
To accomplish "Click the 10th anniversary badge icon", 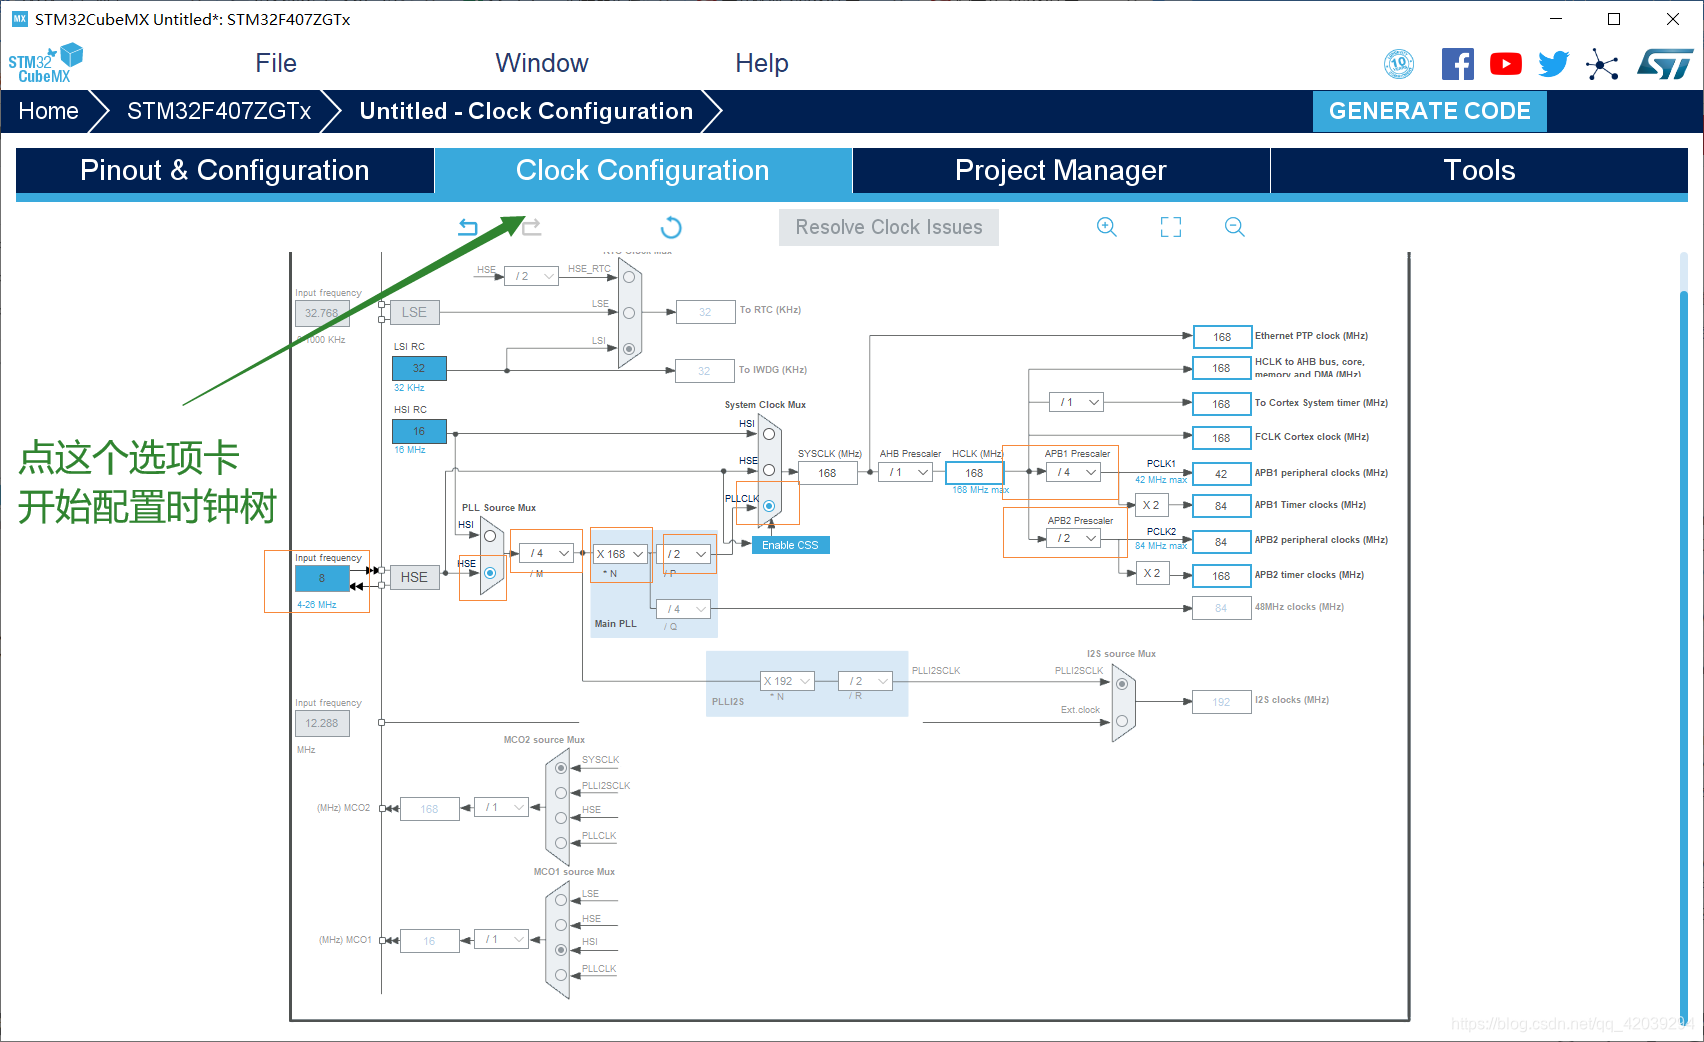I will coord(1399,64).
